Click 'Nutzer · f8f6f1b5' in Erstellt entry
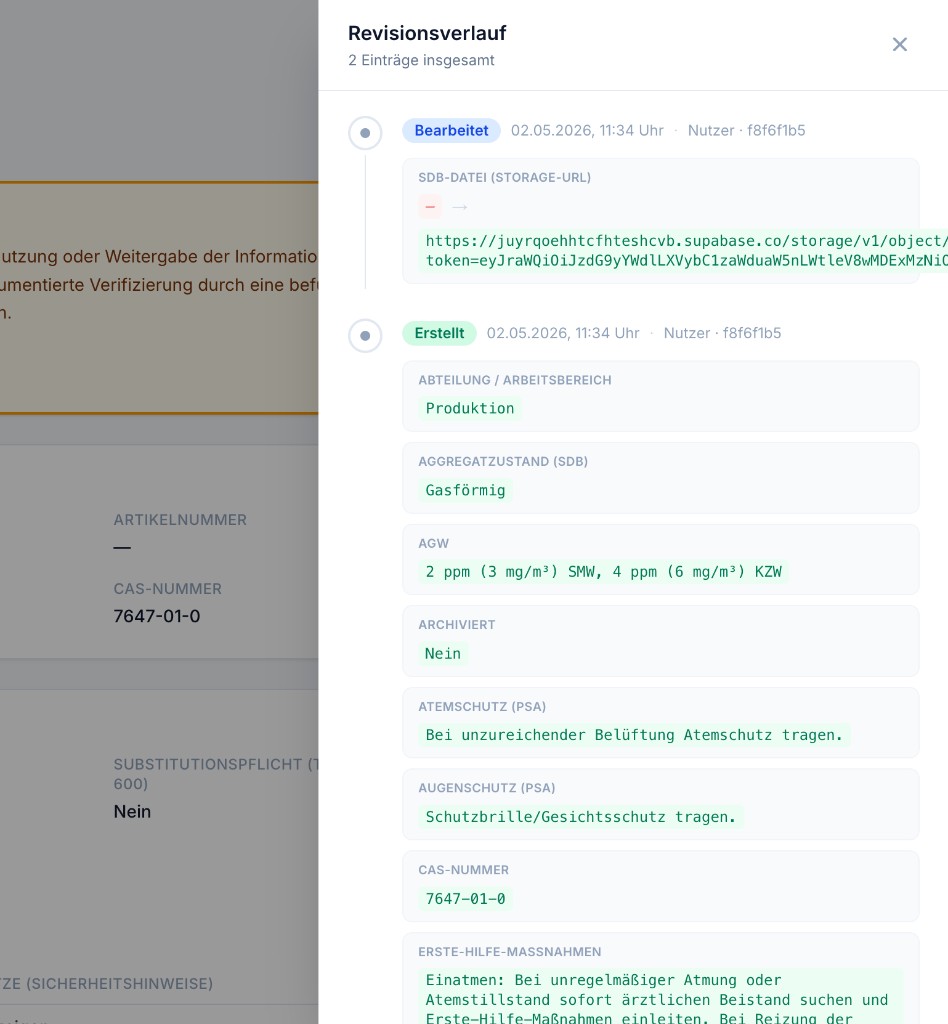948x1024 pixels. click(722, 333)
